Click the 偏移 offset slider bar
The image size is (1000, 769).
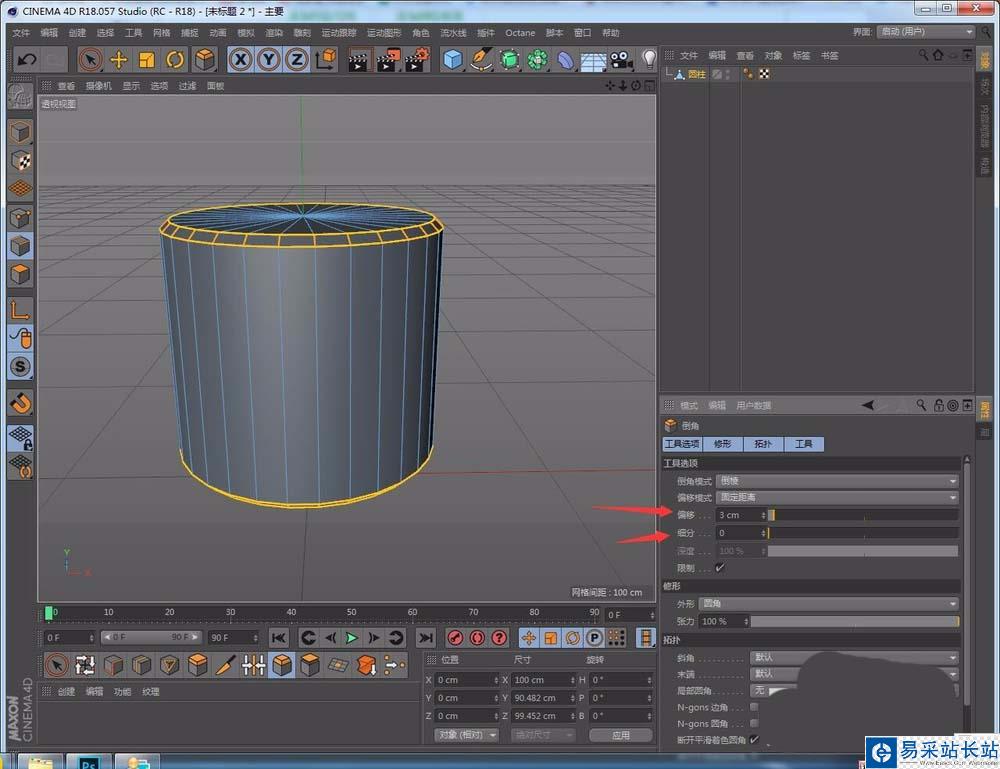click(x=862, y=515)
